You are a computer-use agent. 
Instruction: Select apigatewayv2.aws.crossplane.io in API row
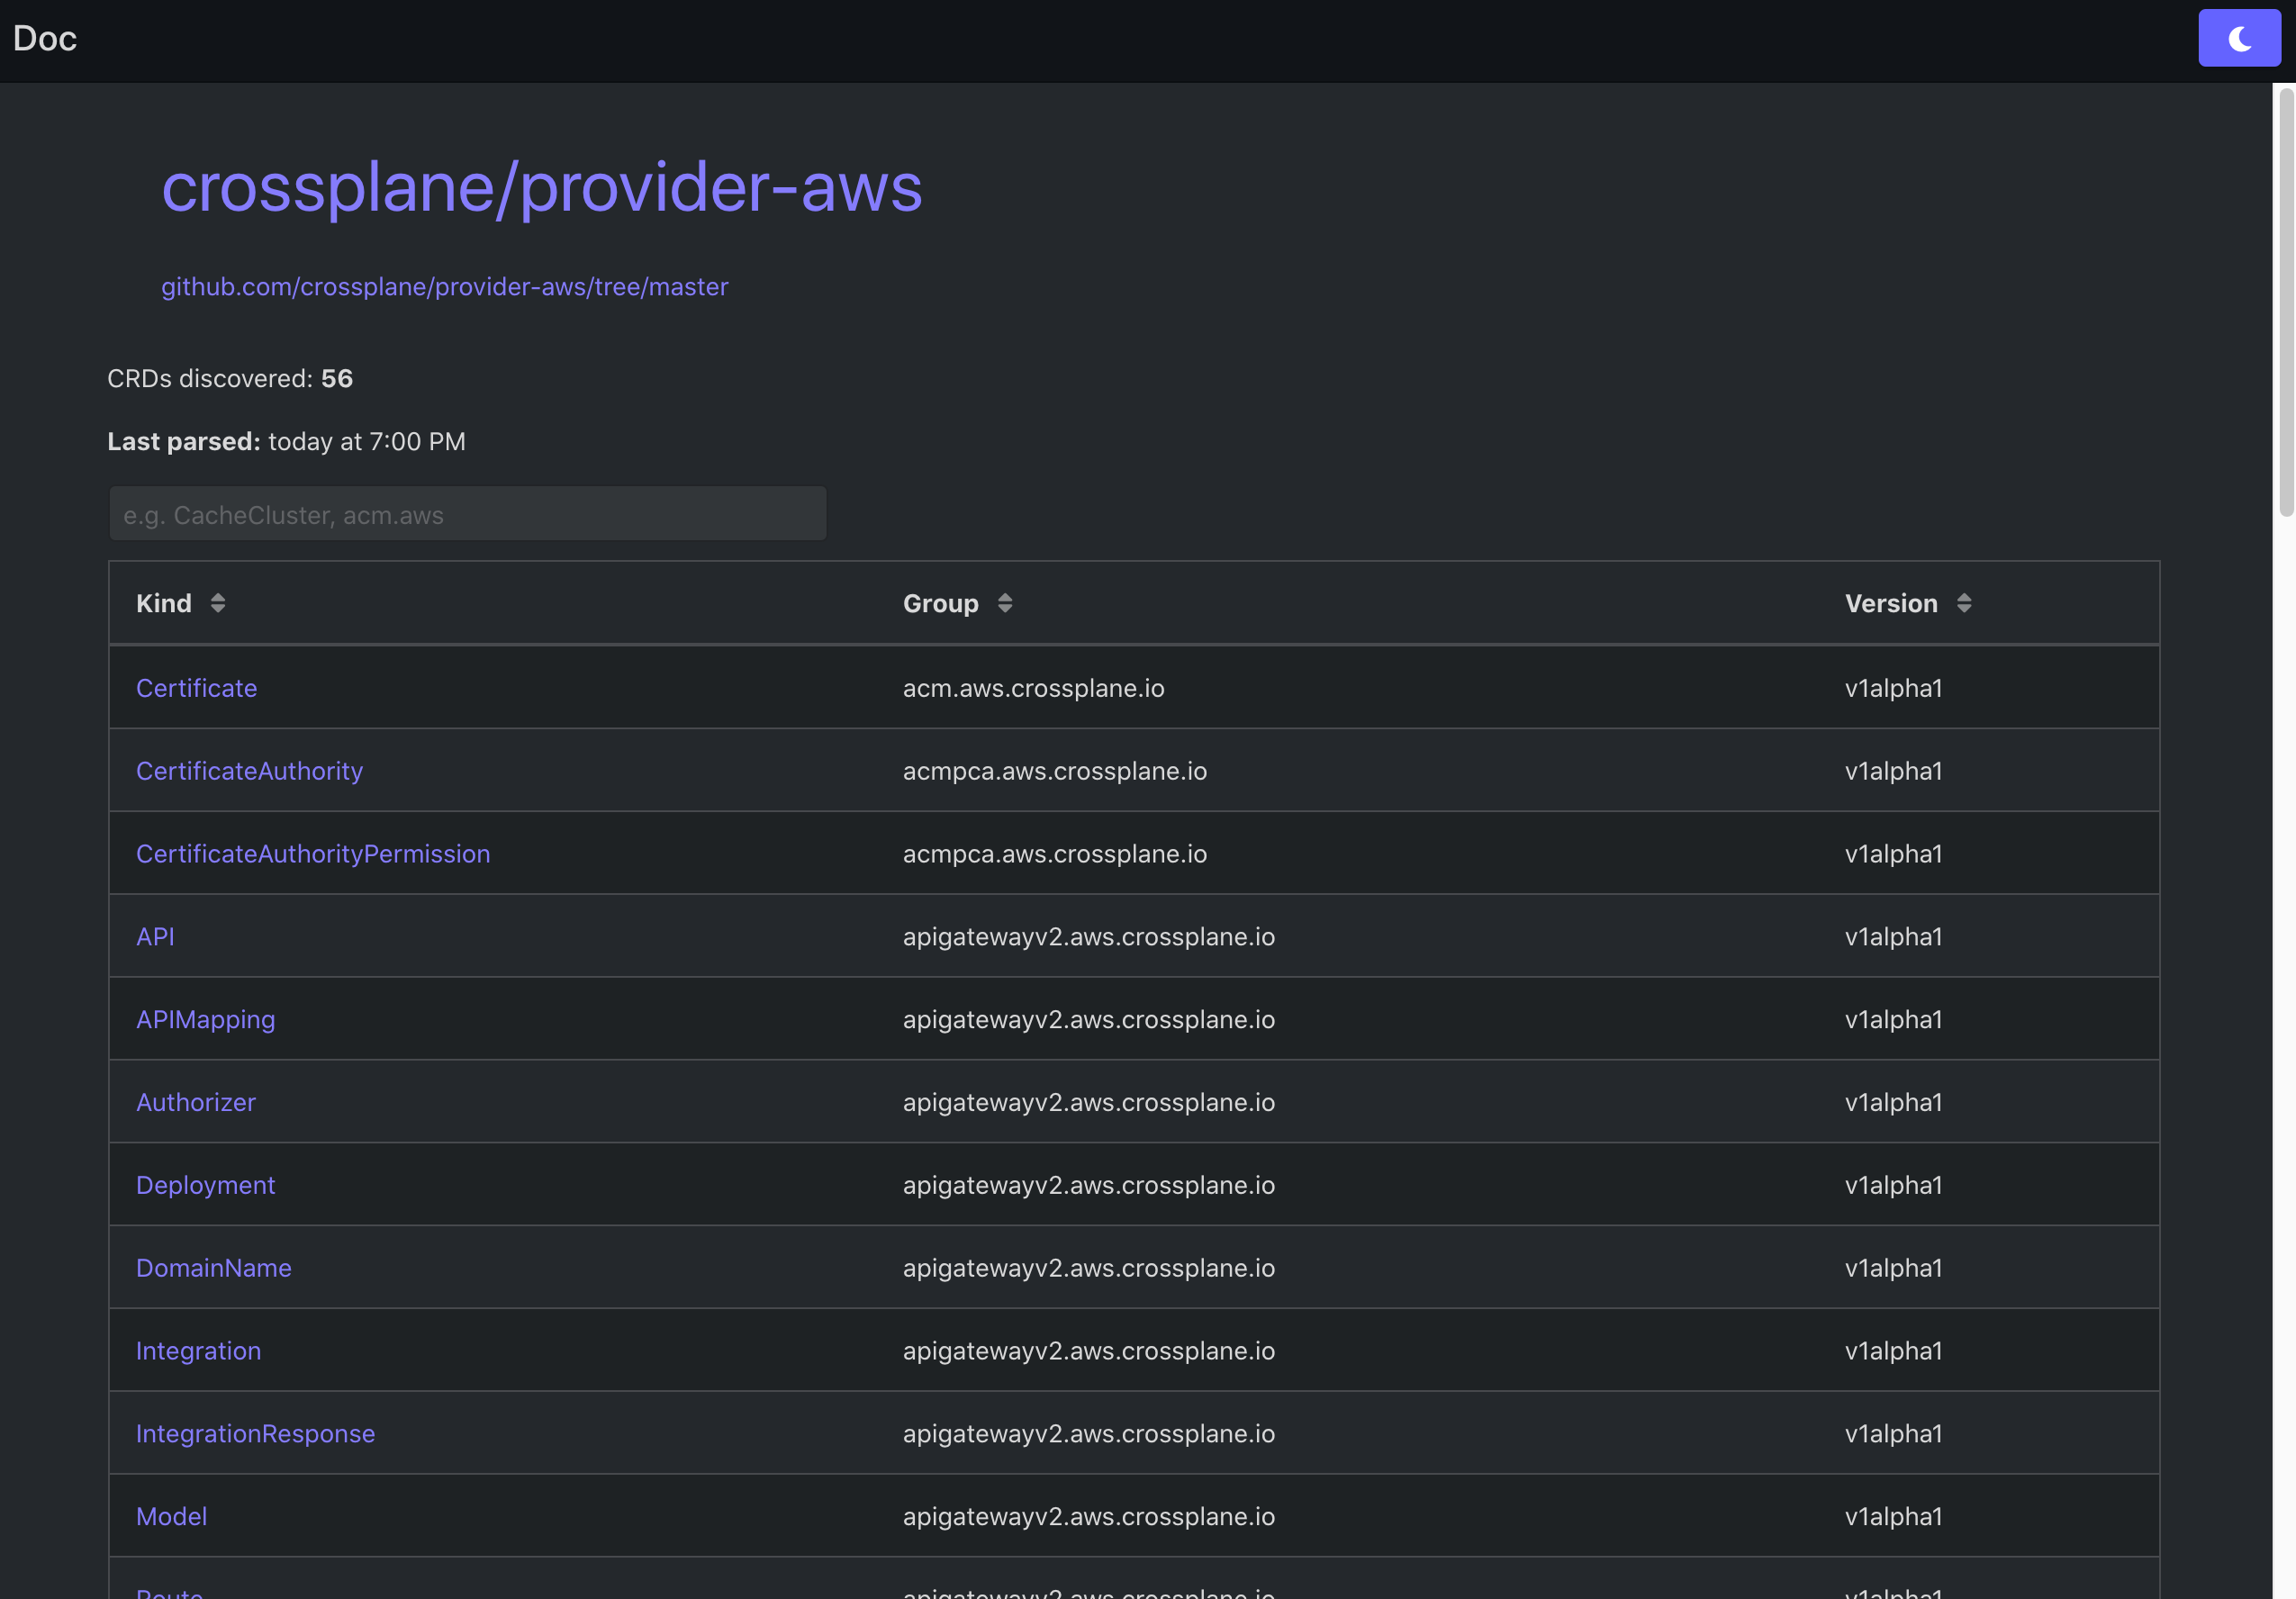point(1089,937)
